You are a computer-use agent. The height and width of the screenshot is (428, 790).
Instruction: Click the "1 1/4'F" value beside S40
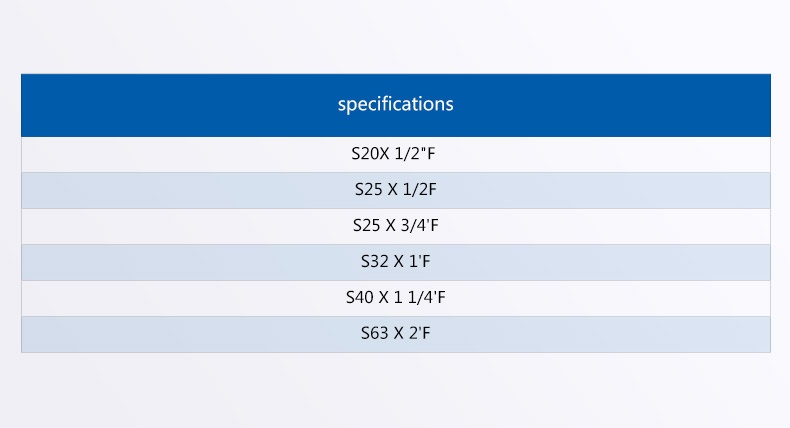pyautogui.click(x=419, y=297)
